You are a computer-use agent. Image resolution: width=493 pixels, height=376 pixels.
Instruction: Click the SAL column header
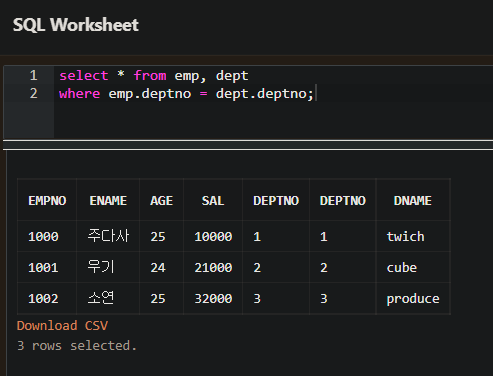point(213,201)
